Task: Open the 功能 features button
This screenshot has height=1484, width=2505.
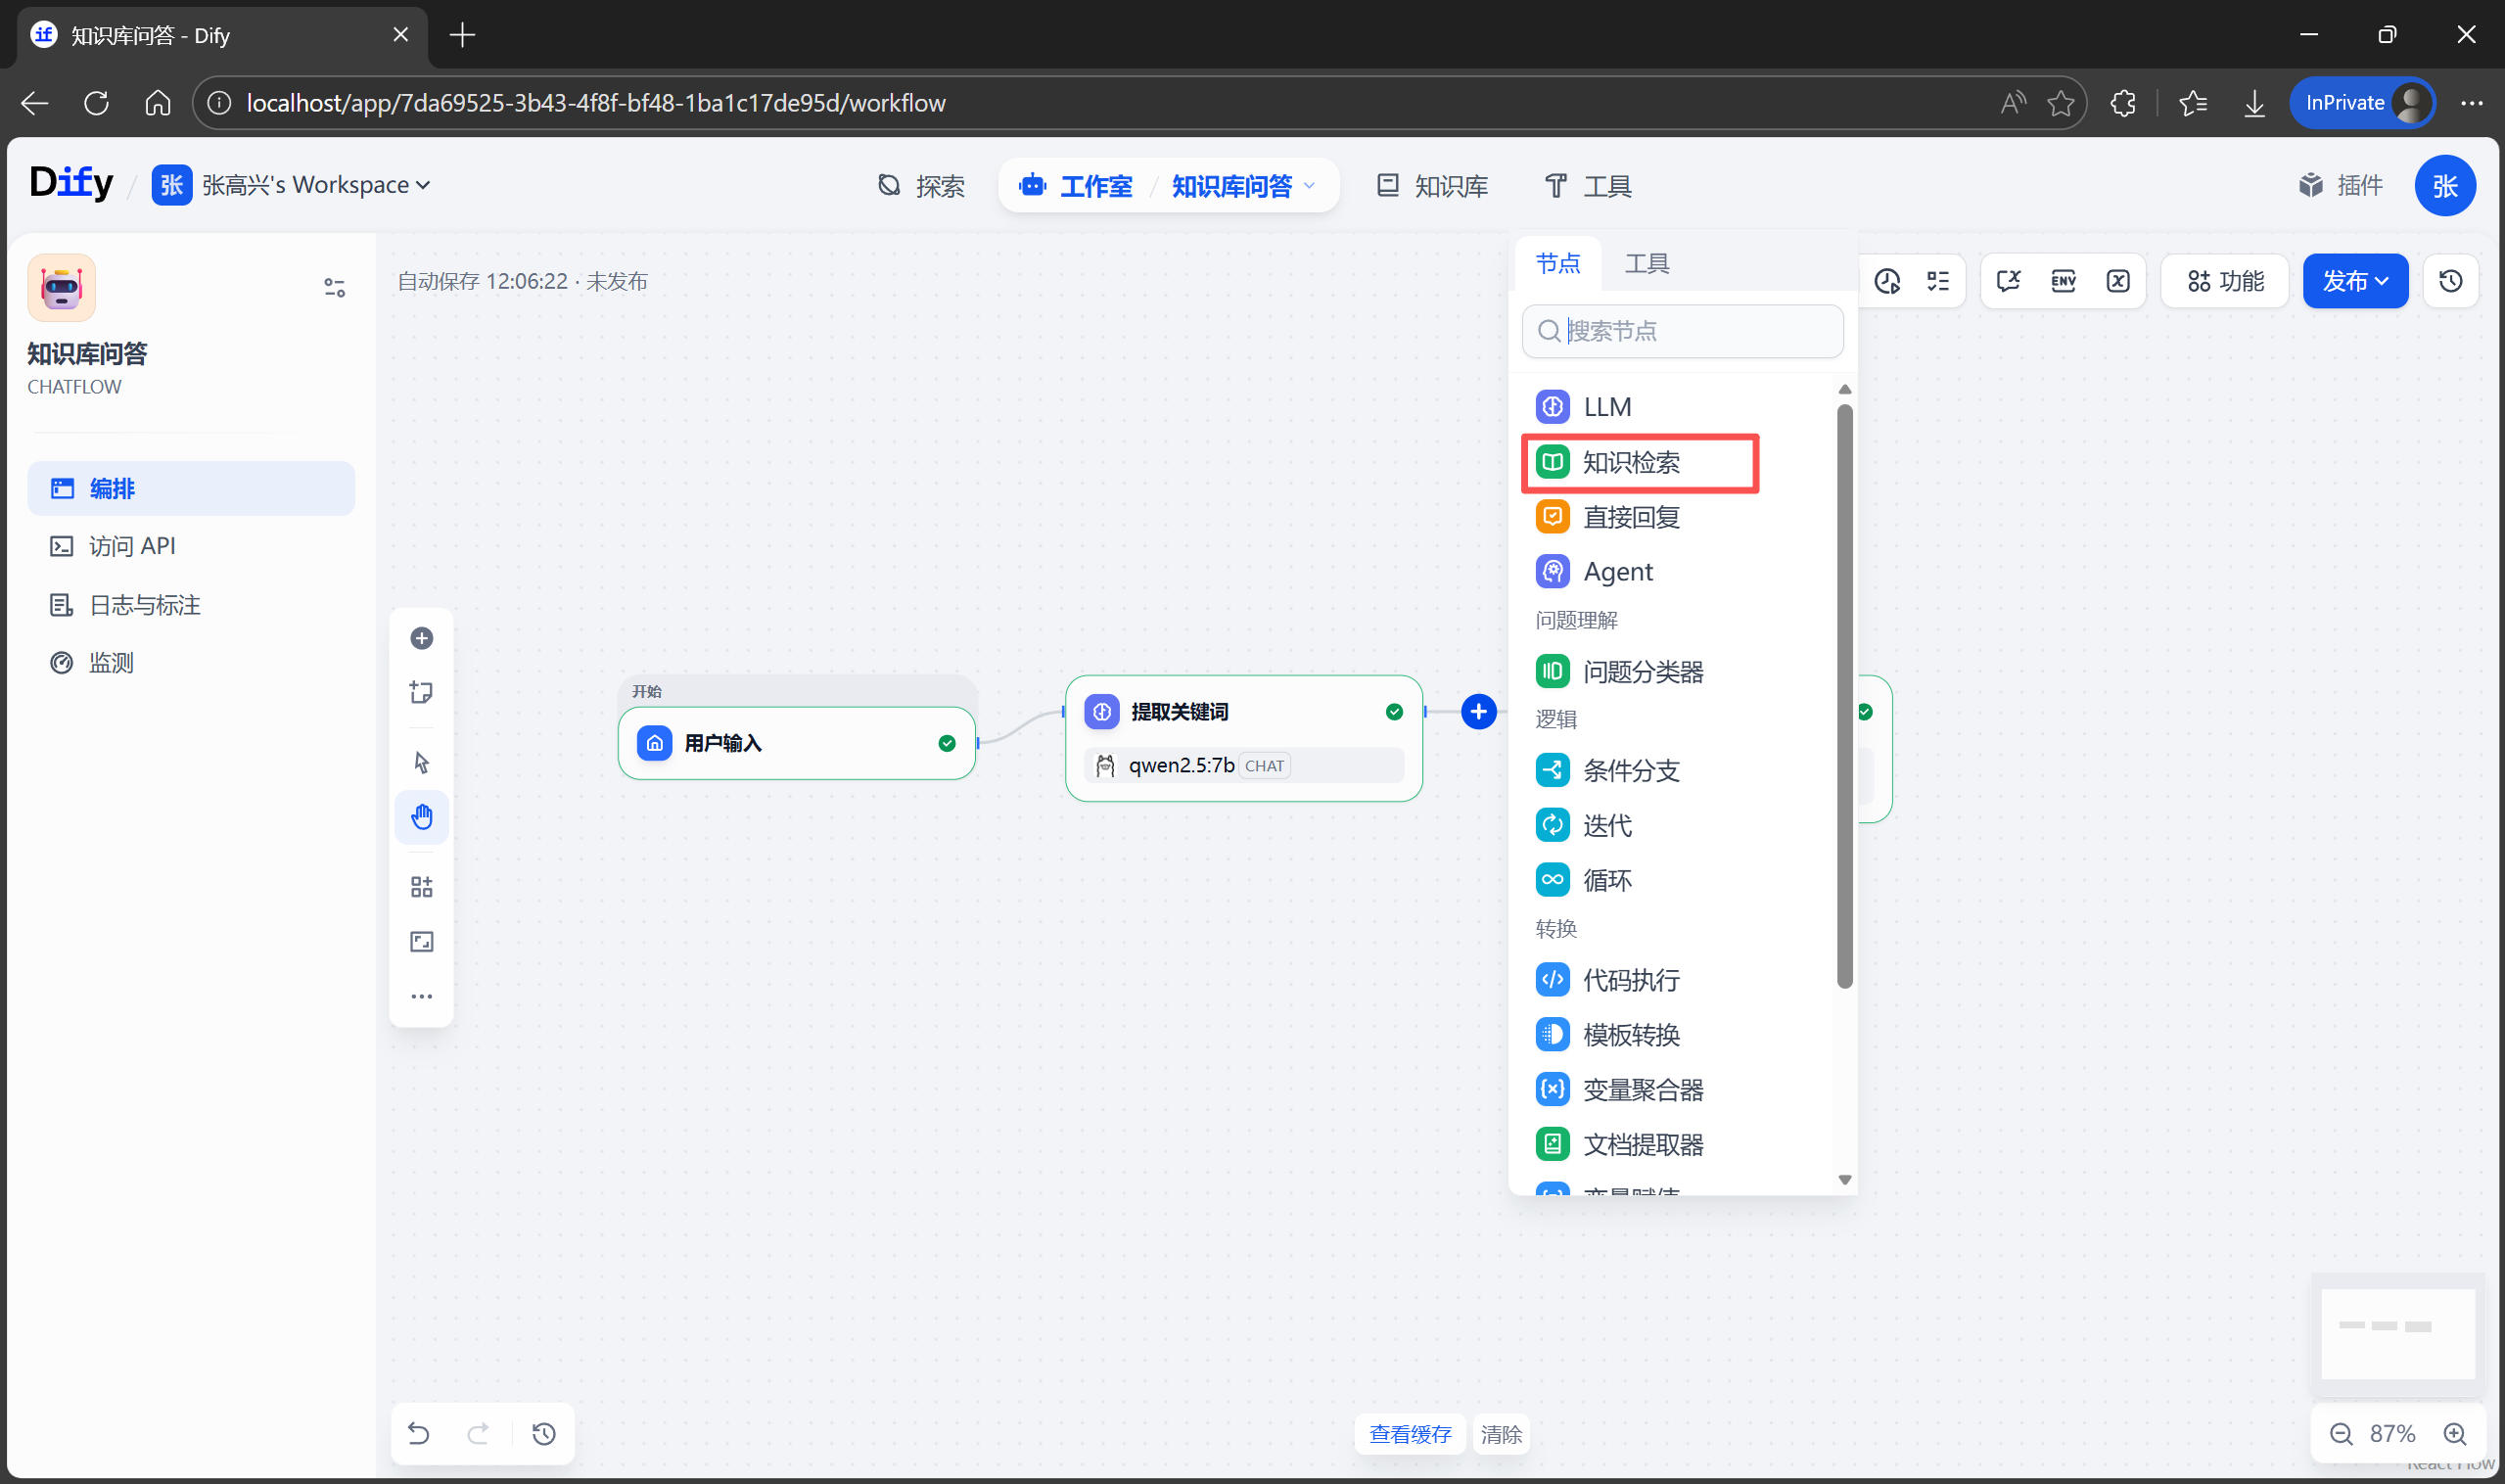Action: coord(2225,281)
